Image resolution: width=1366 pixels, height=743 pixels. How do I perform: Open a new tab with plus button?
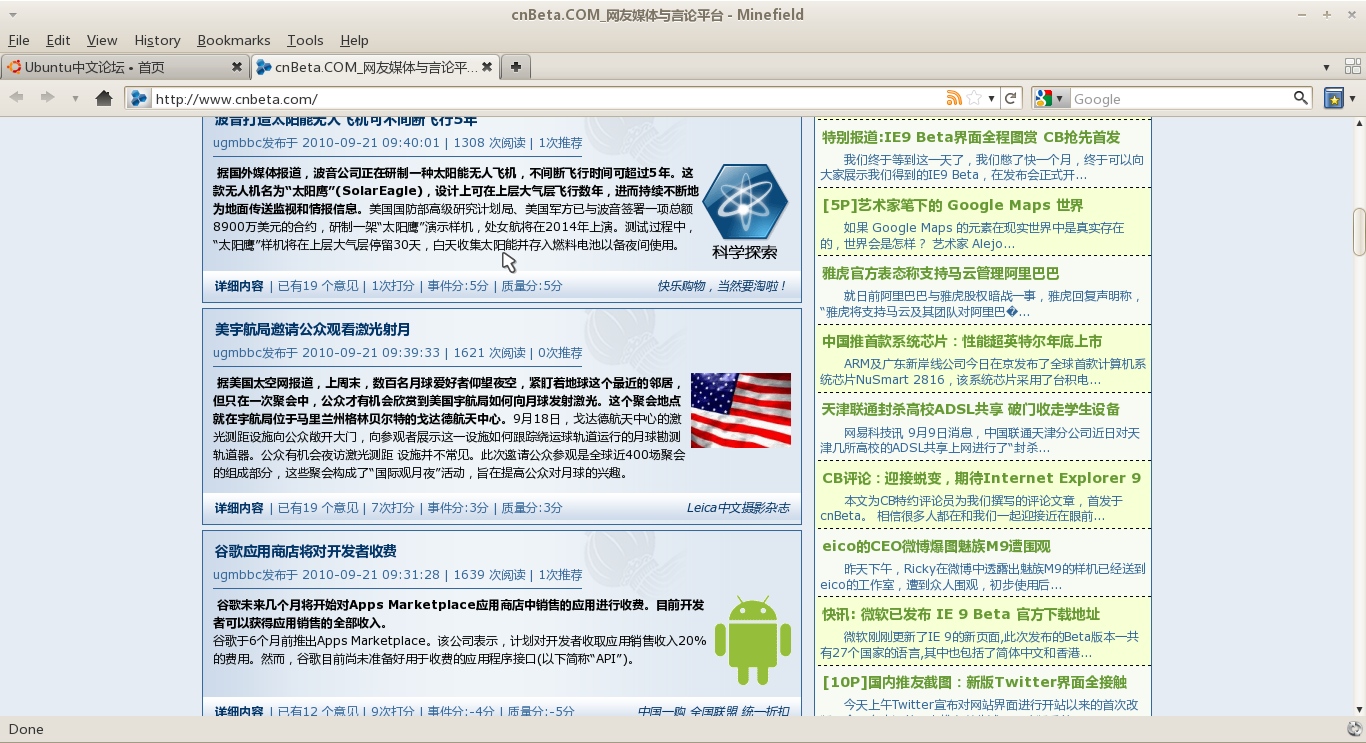[x=515, y=67]
